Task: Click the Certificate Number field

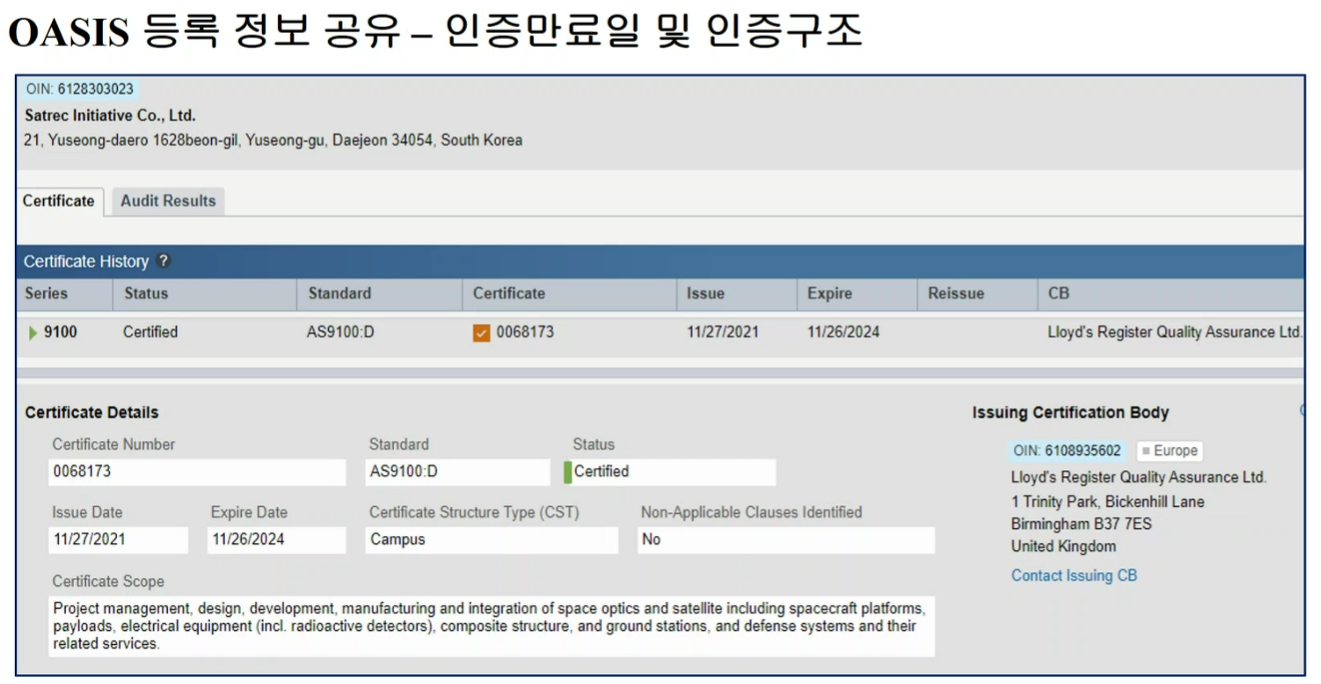Action: coord(197,472)
